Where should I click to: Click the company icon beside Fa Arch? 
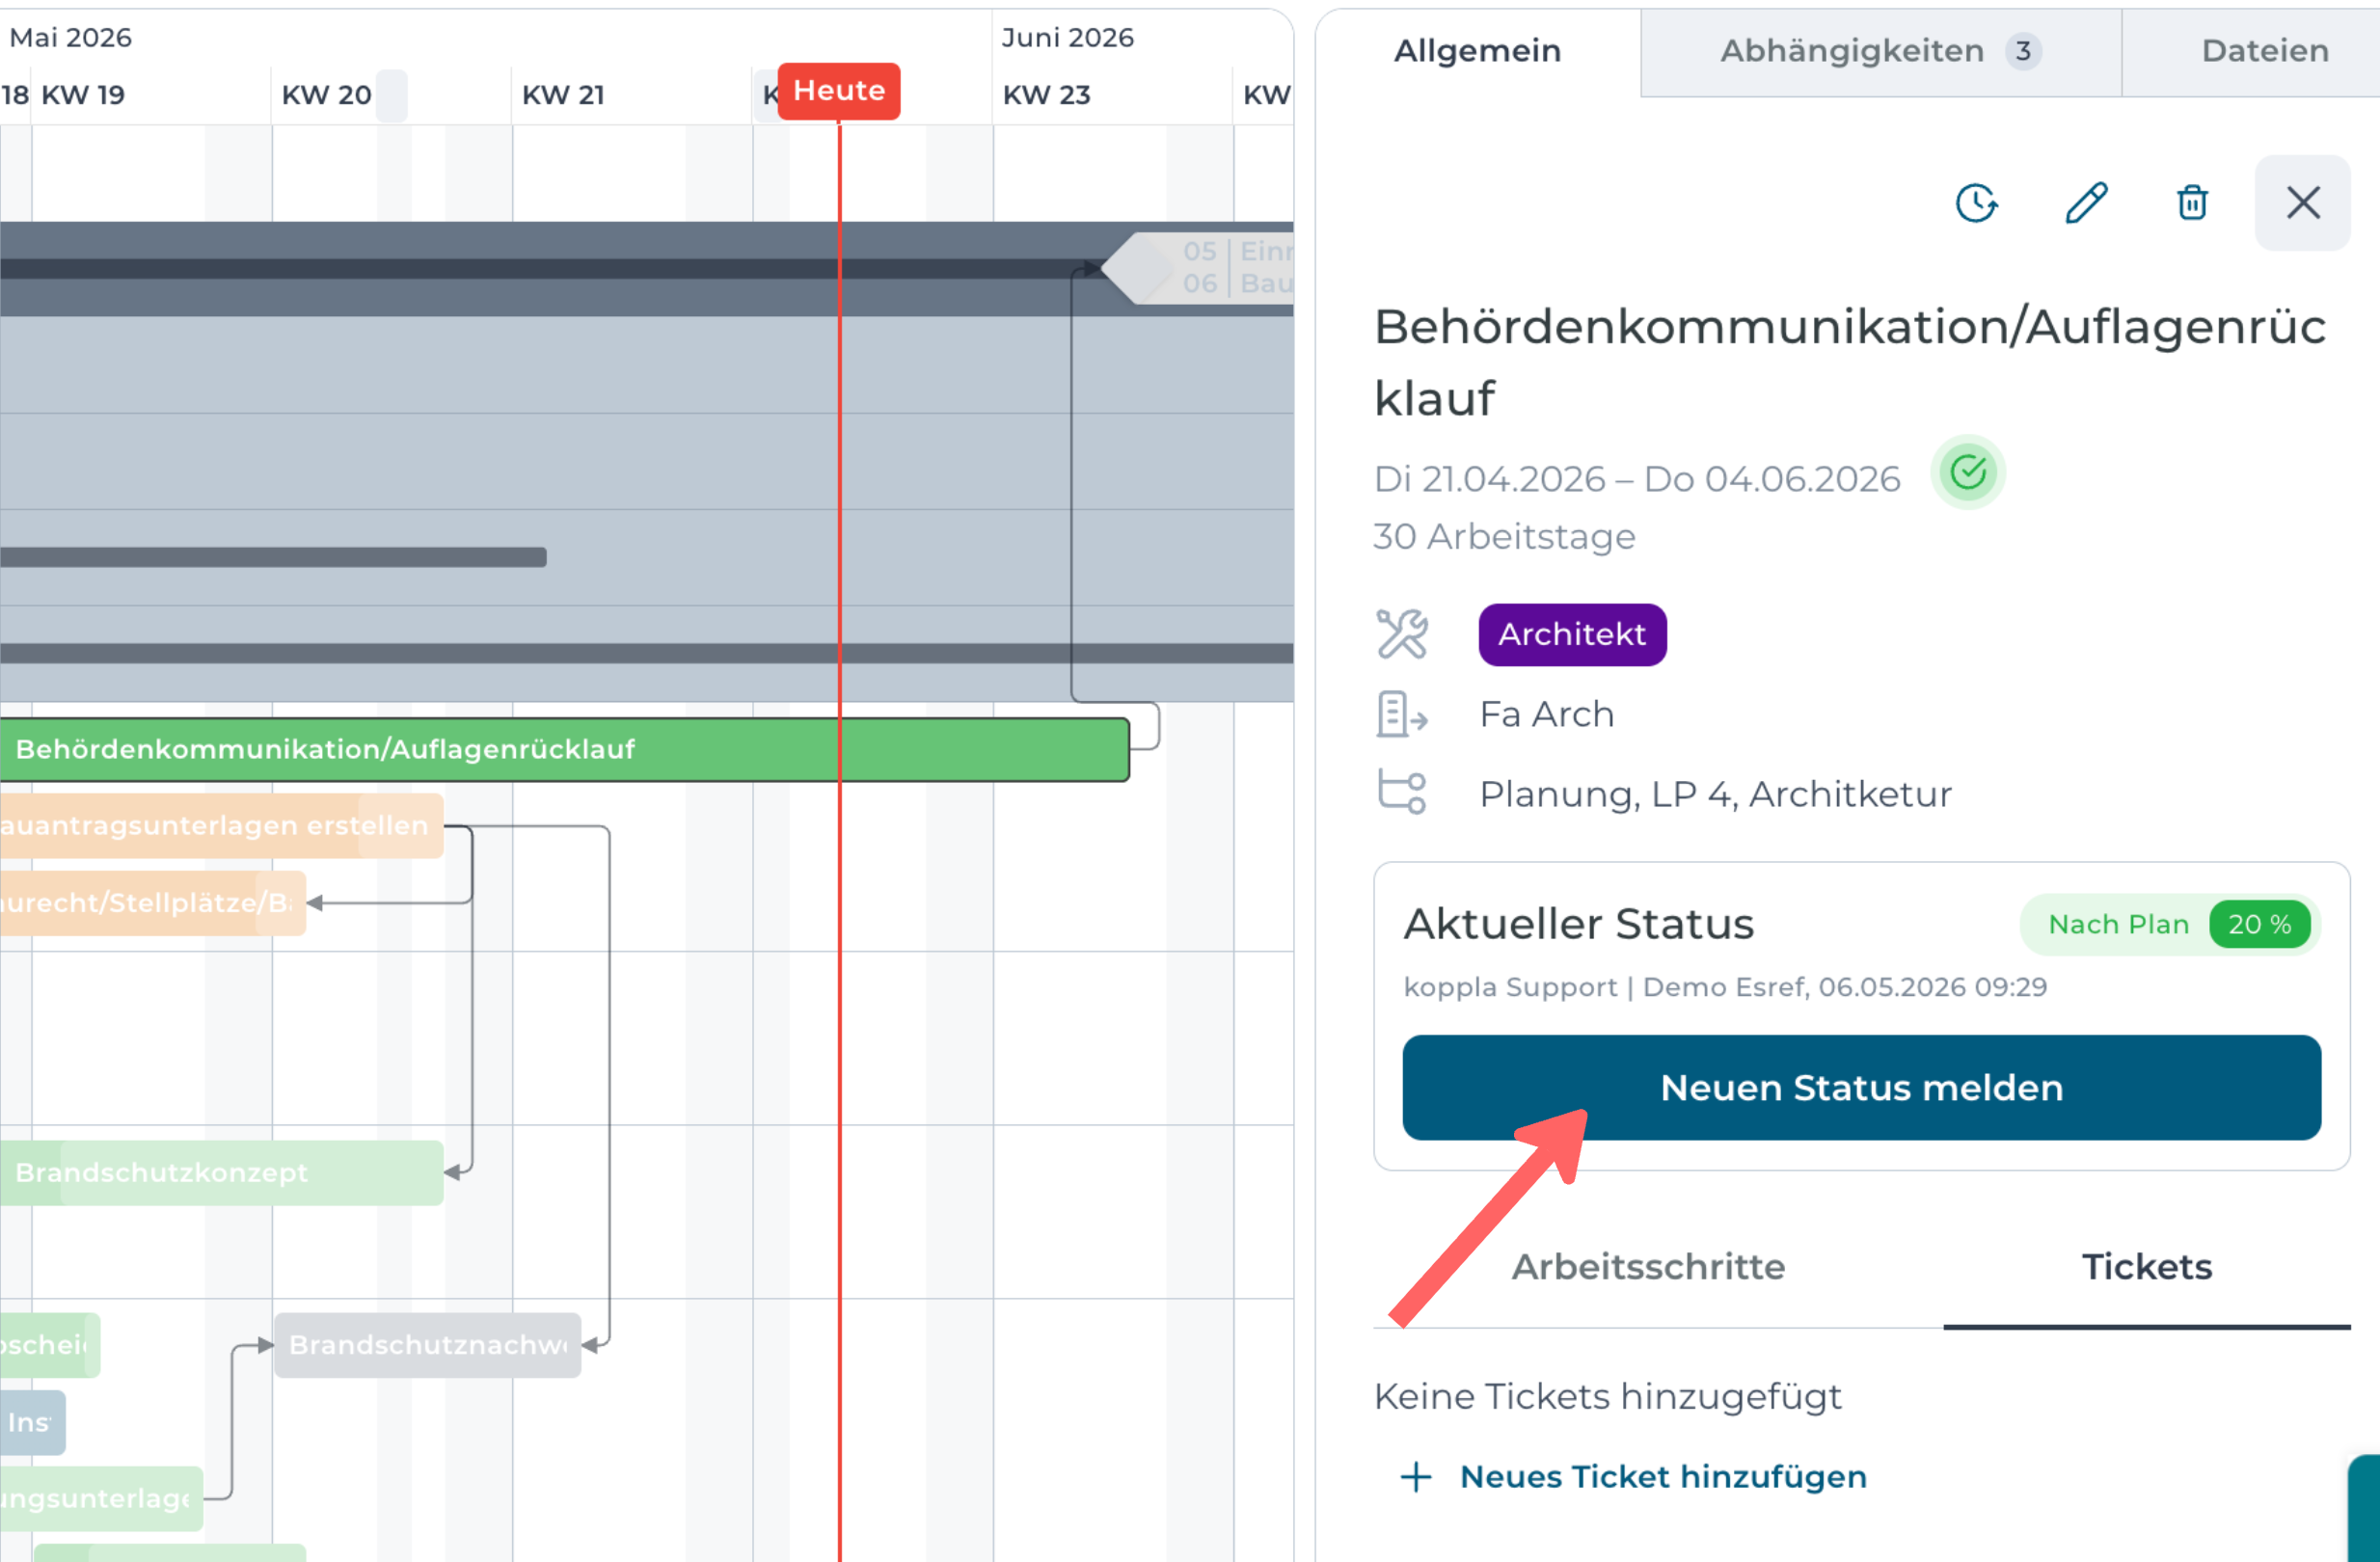point(1402,714)
